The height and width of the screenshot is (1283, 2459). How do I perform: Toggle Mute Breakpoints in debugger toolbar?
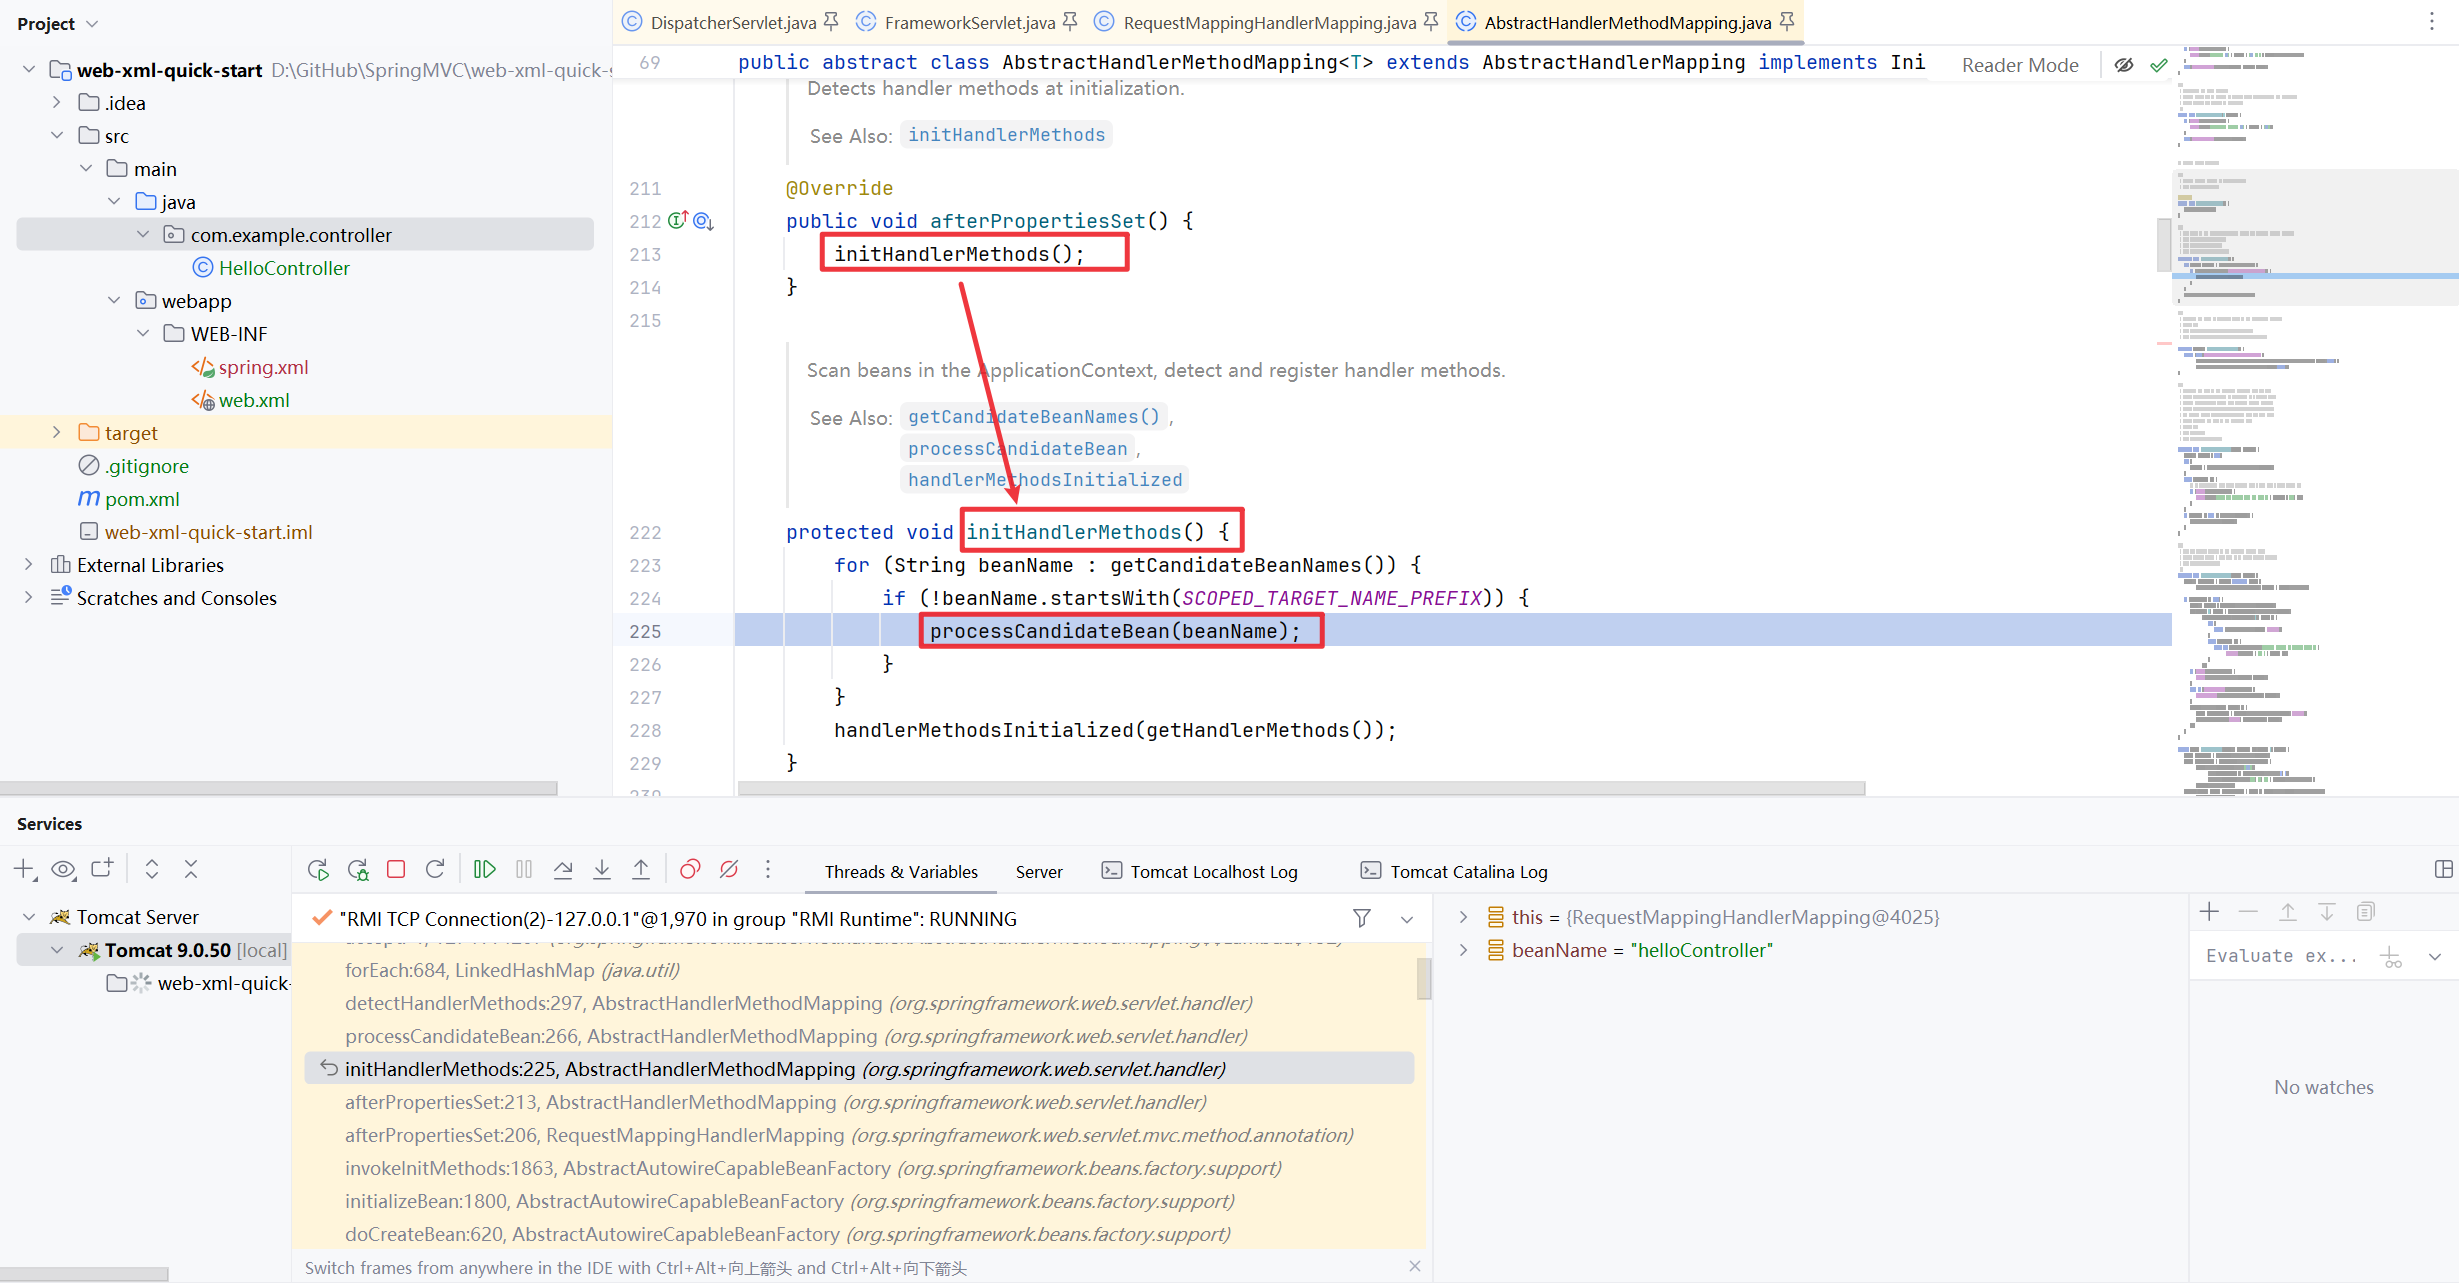pos(729,870)
